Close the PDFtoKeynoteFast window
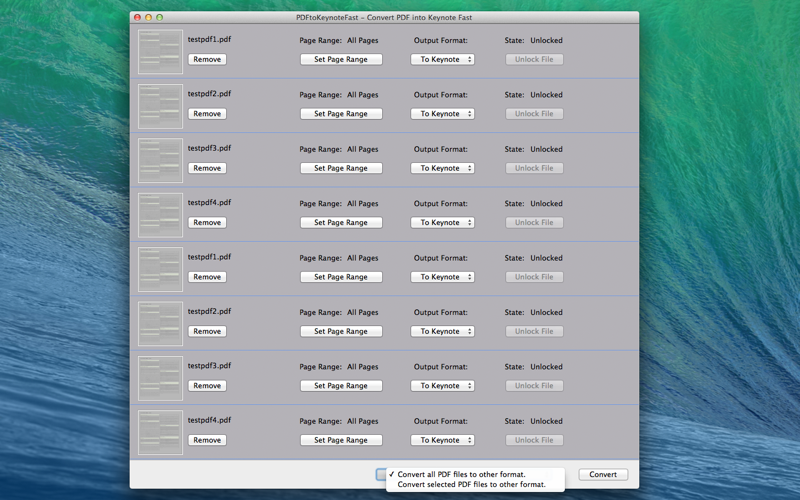Screen dimensions: 800x500 137,17
